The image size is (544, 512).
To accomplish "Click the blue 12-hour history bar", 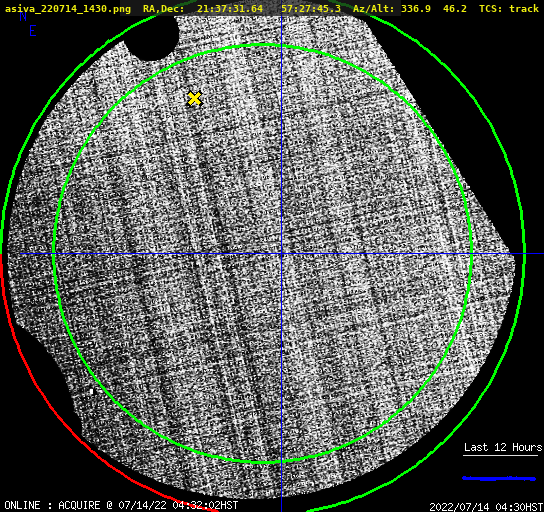I will [499, 478].
